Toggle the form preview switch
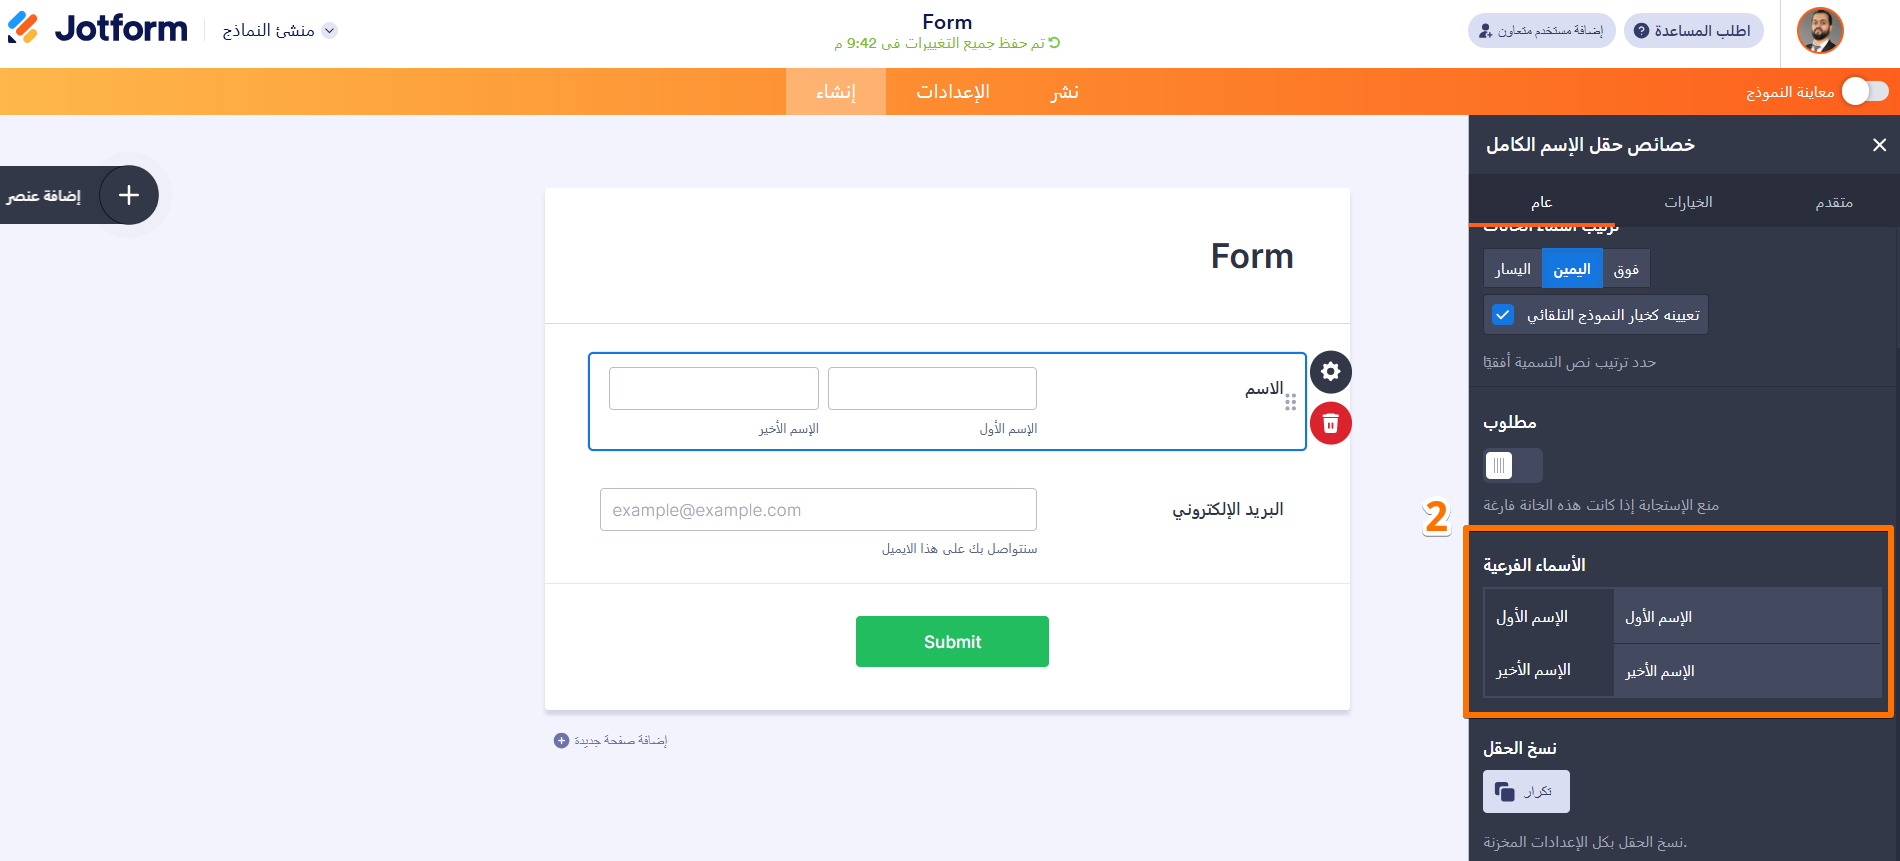Screen dimensions: 1900x861 coord(1865,92)
